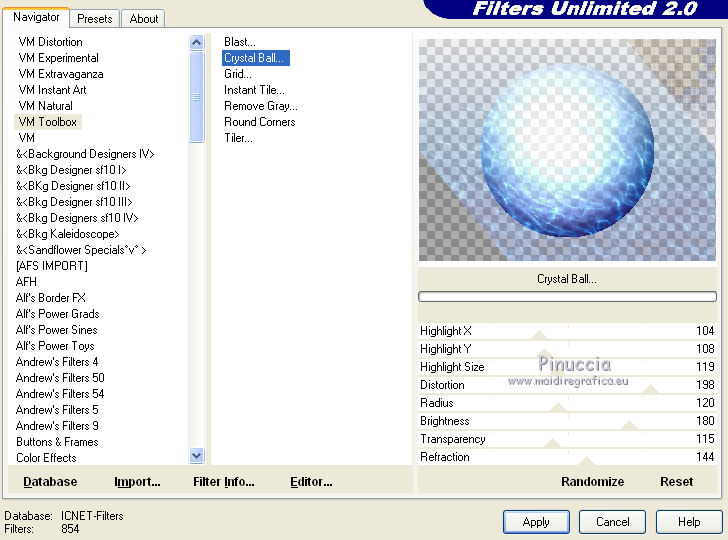Click the progress bar under Crystal Ball
This screenshot has width=728, height=540.
pos(567,296)
